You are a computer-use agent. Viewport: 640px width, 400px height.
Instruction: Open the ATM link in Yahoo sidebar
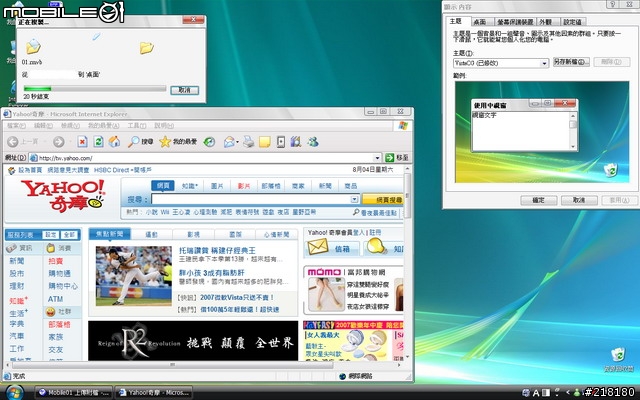(x=55, y=299)
